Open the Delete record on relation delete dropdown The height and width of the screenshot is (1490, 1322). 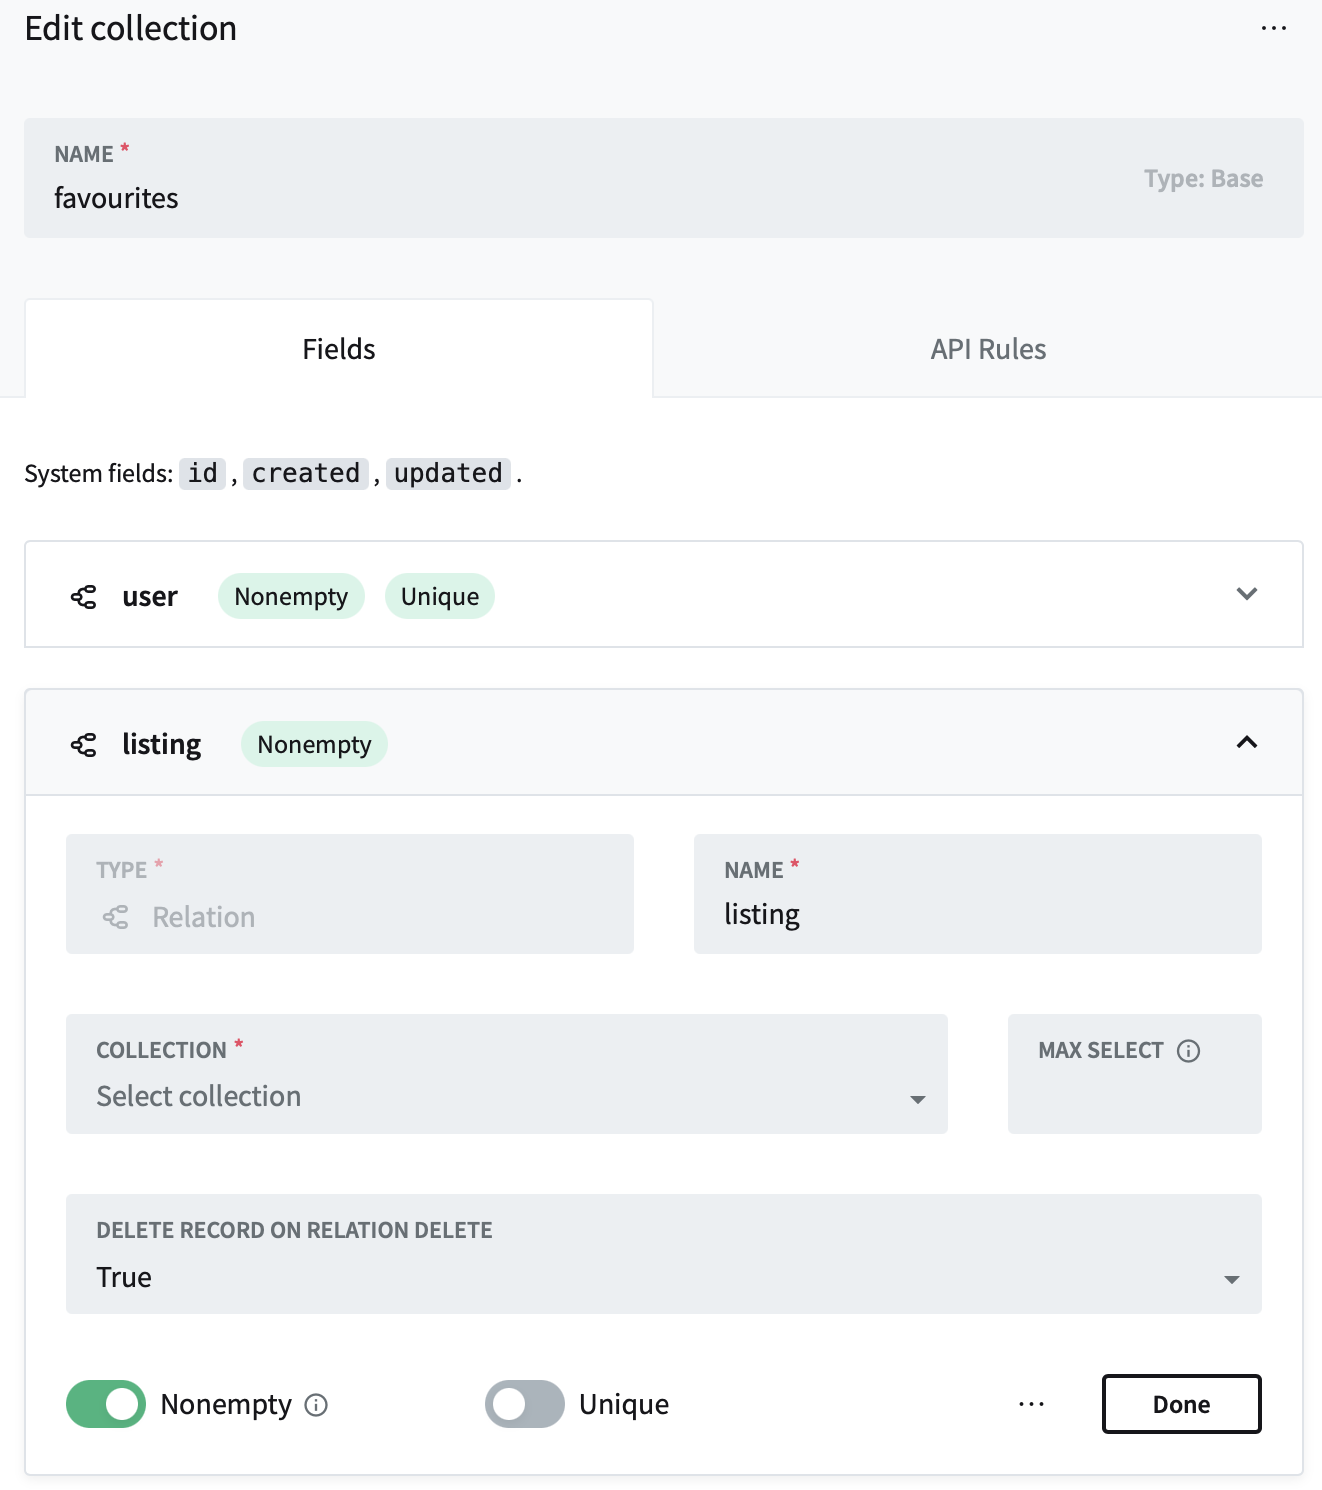663,1277
